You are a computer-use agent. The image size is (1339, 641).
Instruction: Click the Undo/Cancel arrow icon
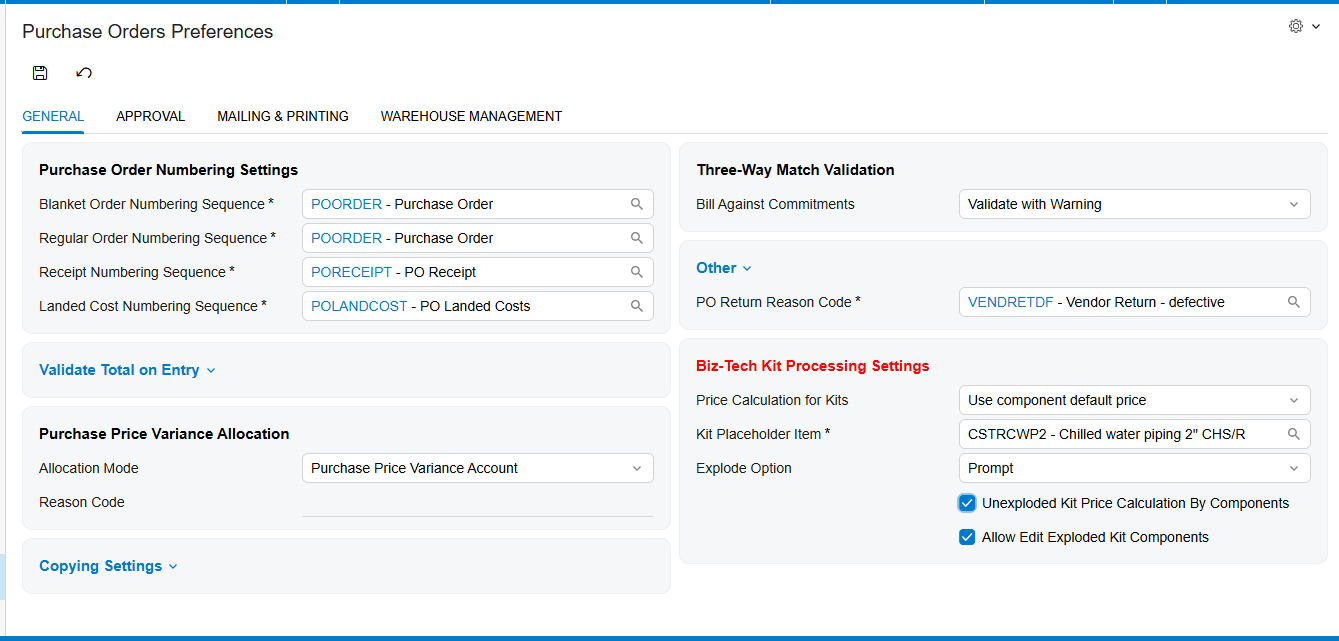click(x=84, y=73)
